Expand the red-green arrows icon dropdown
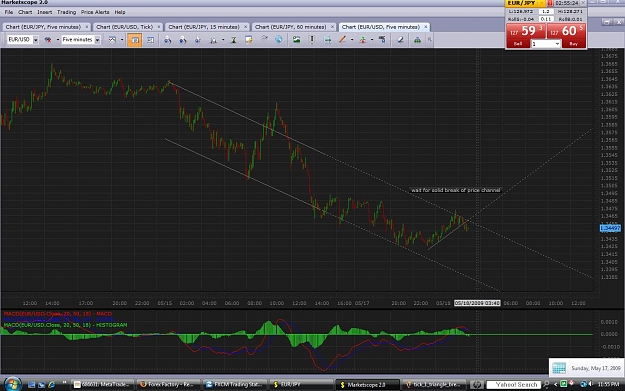 [371, 40]
